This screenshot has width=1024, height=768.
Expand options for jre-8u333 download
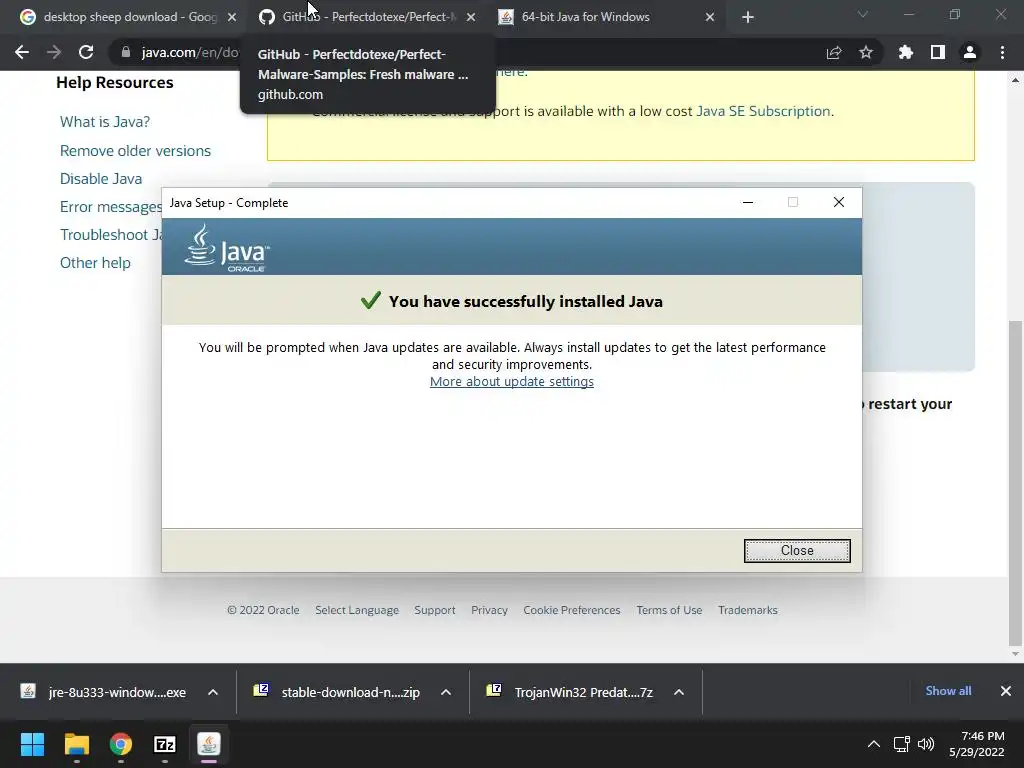(x=213, y=692)
